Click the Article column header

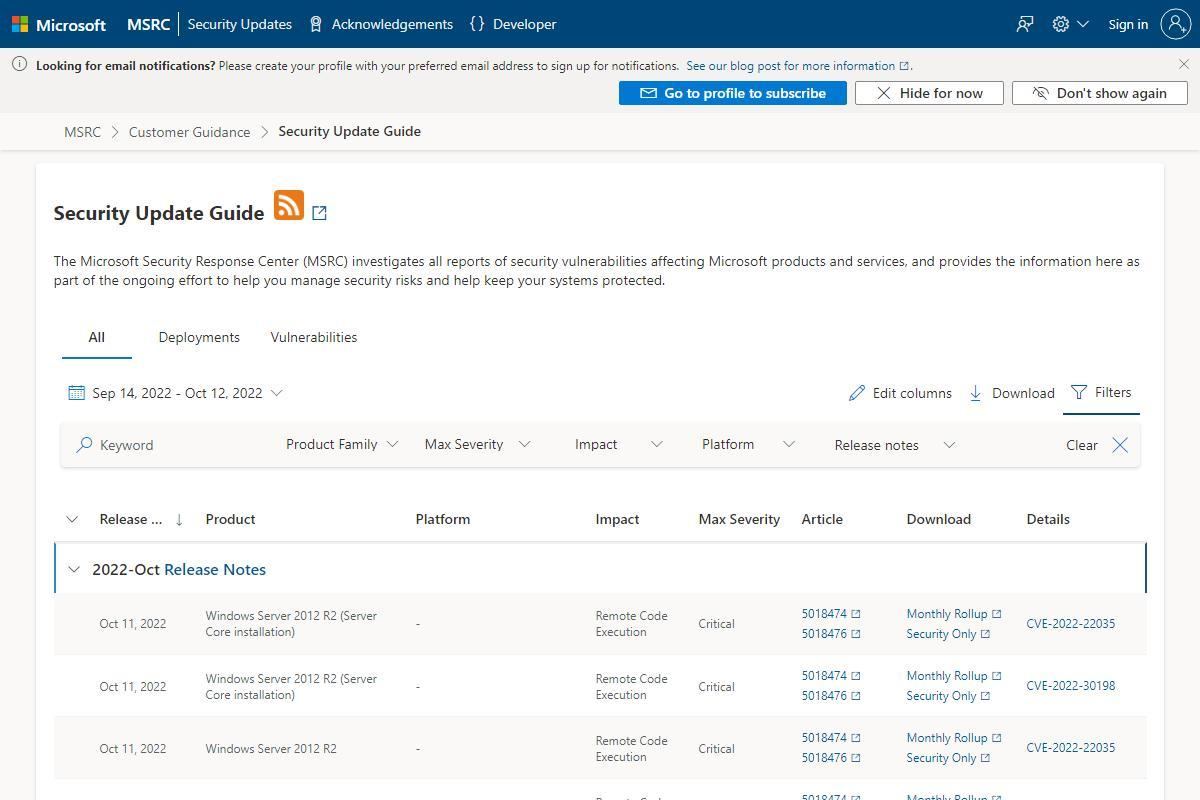click(822, 519)
